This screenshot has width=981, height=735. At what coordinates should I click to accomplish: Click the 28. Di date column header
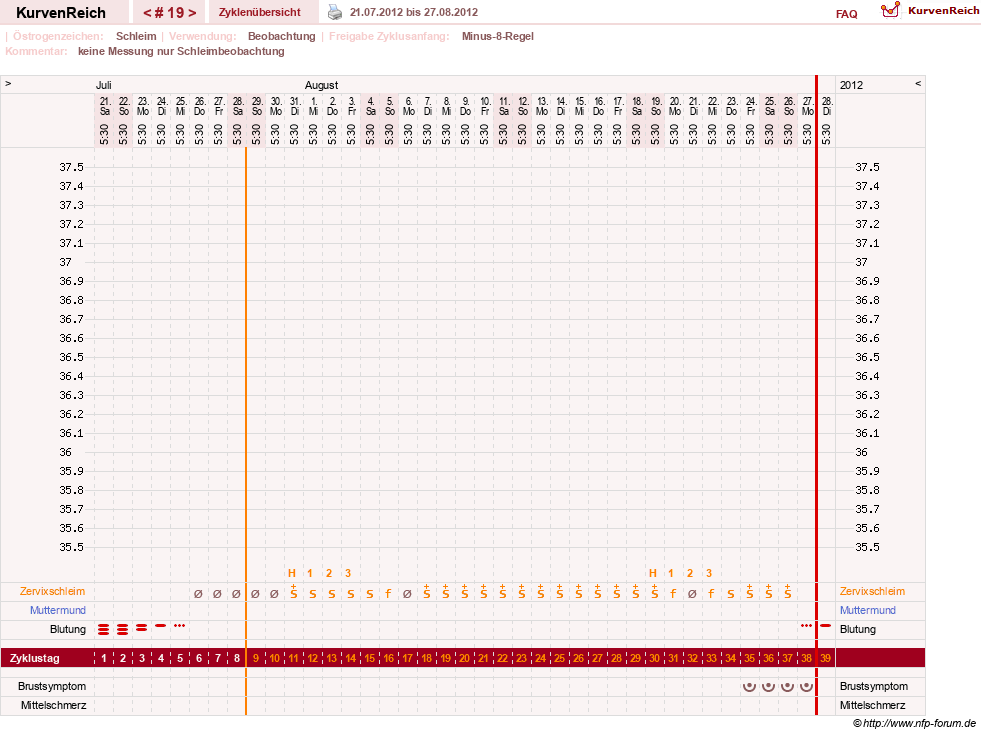(x=826, y=106)
